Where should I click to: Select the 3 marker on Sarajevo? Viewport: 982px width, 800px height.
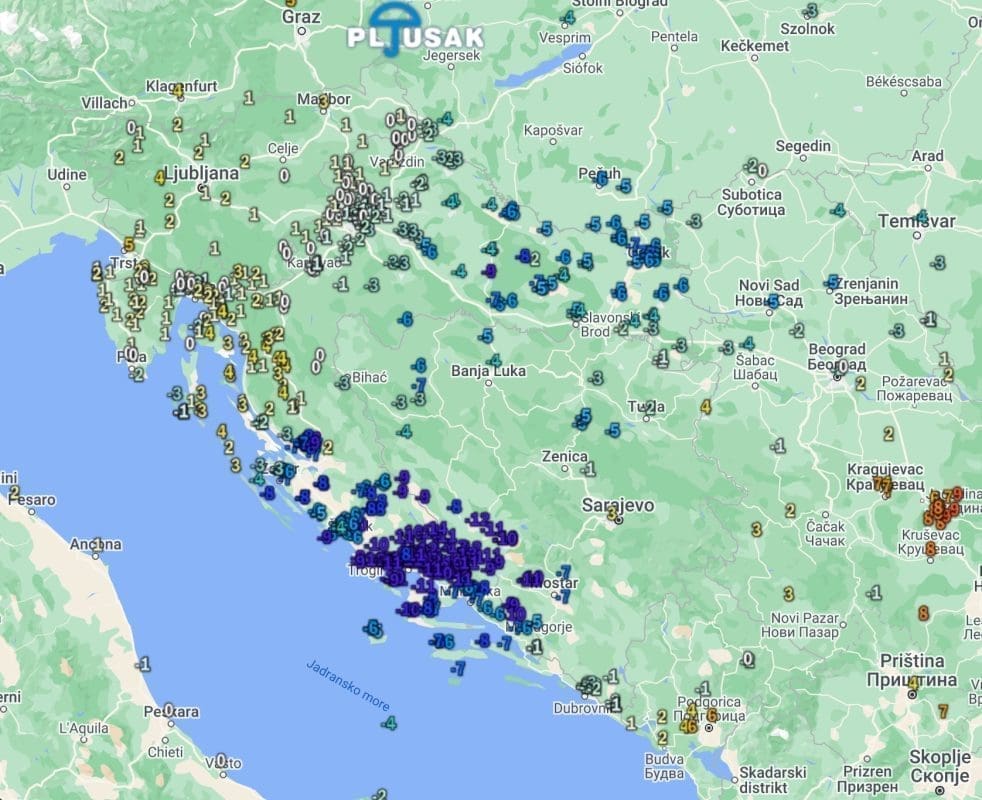(612, 513)
